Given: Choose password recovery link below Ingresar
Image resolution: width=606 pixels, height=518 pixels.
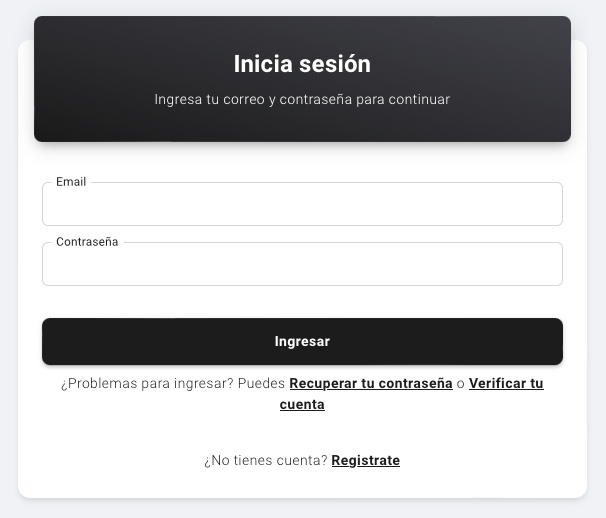Looking at the screenshot, I should (x=370, y=384).
